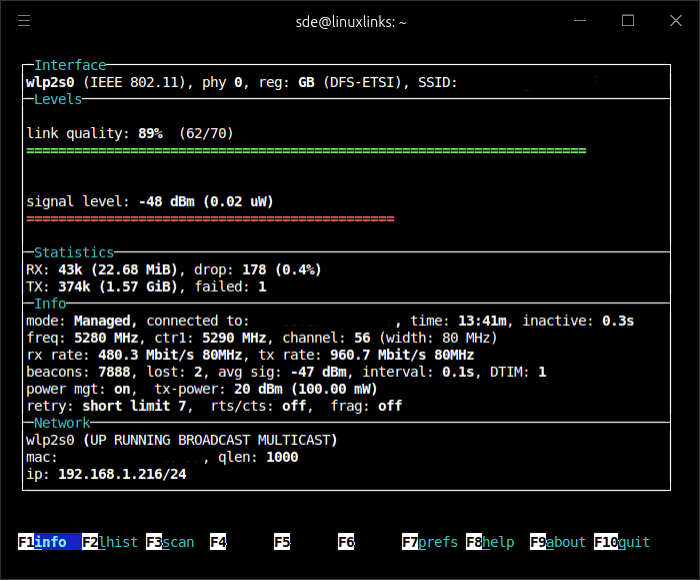Click avg sig -47 dBm value
This screenshot has height=580, width=700.
point(319,372)
